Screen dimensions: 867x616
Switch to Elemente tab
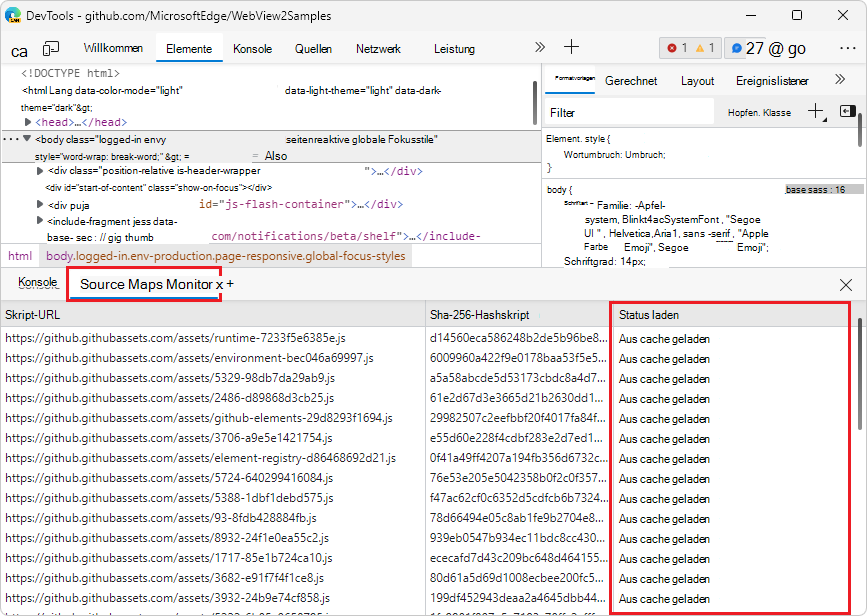coord(189,49)
